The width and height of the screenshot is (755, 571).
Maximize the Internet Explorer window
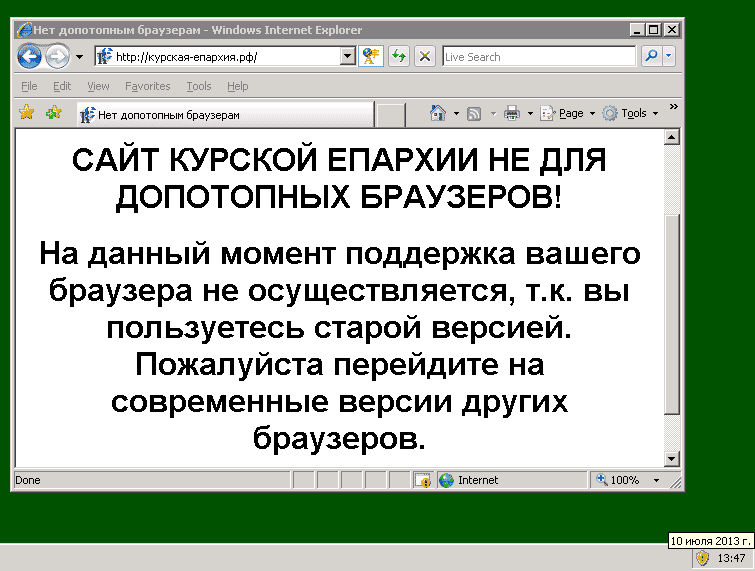point(654,30)
